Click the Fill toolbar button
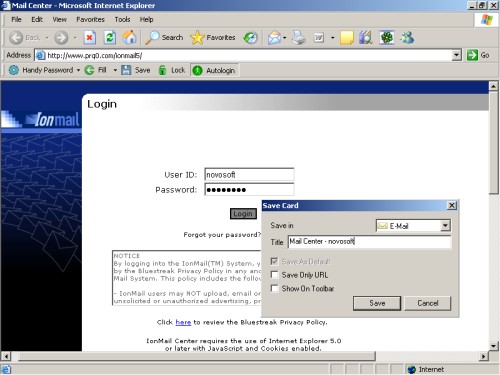Image resolution: width=500 pixels, height=375 pixels. 97,70
